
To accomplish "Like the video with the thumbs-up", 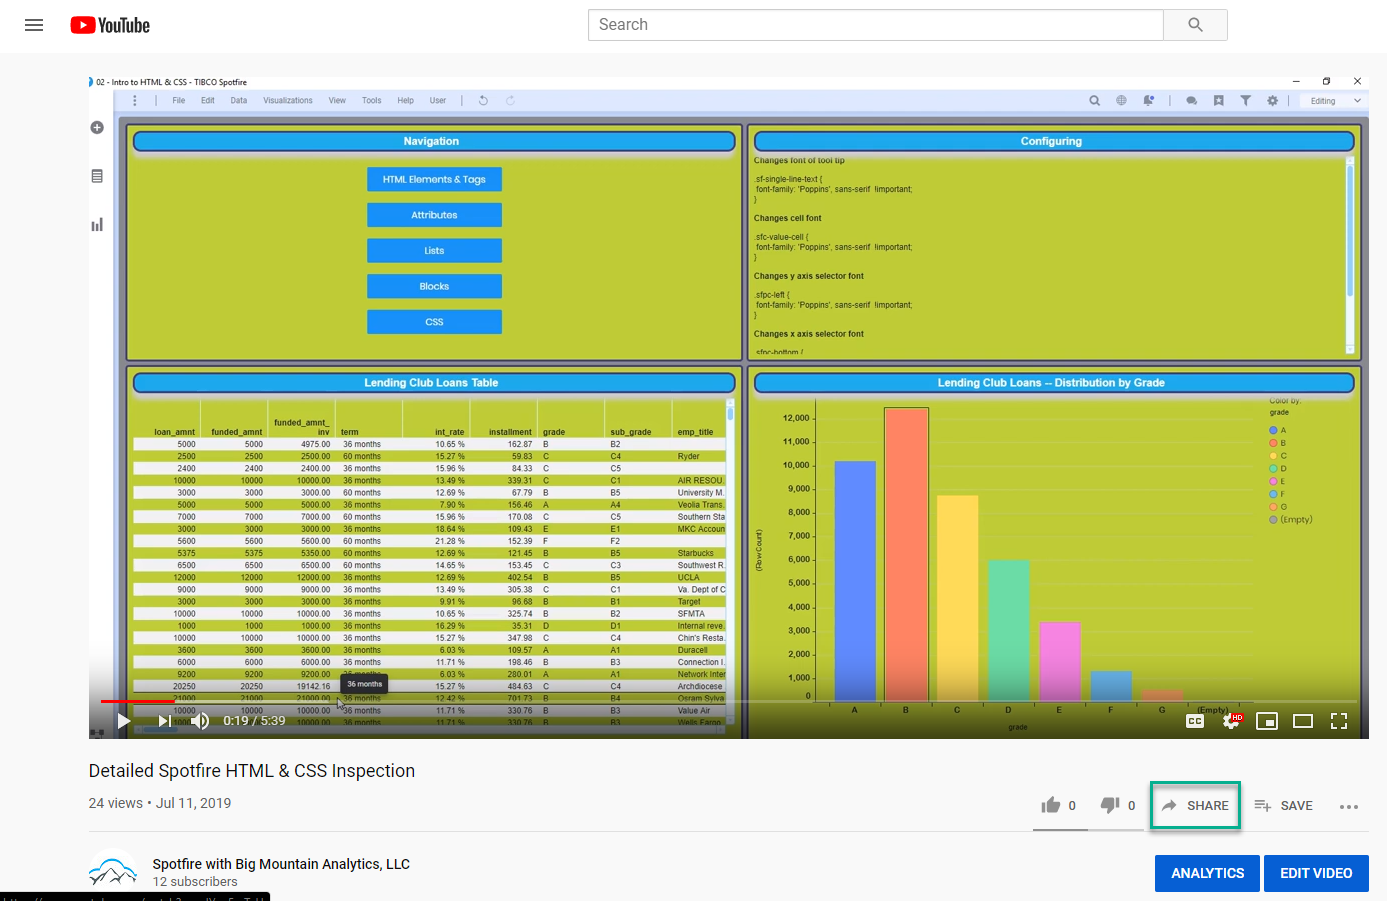I will point(1051,805).
